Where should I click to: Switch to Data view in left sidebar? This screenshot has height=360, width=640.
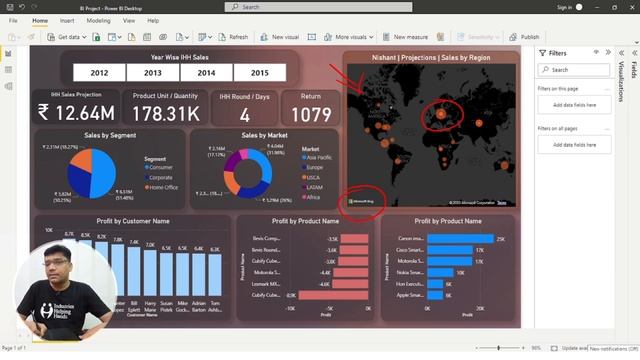8,70
